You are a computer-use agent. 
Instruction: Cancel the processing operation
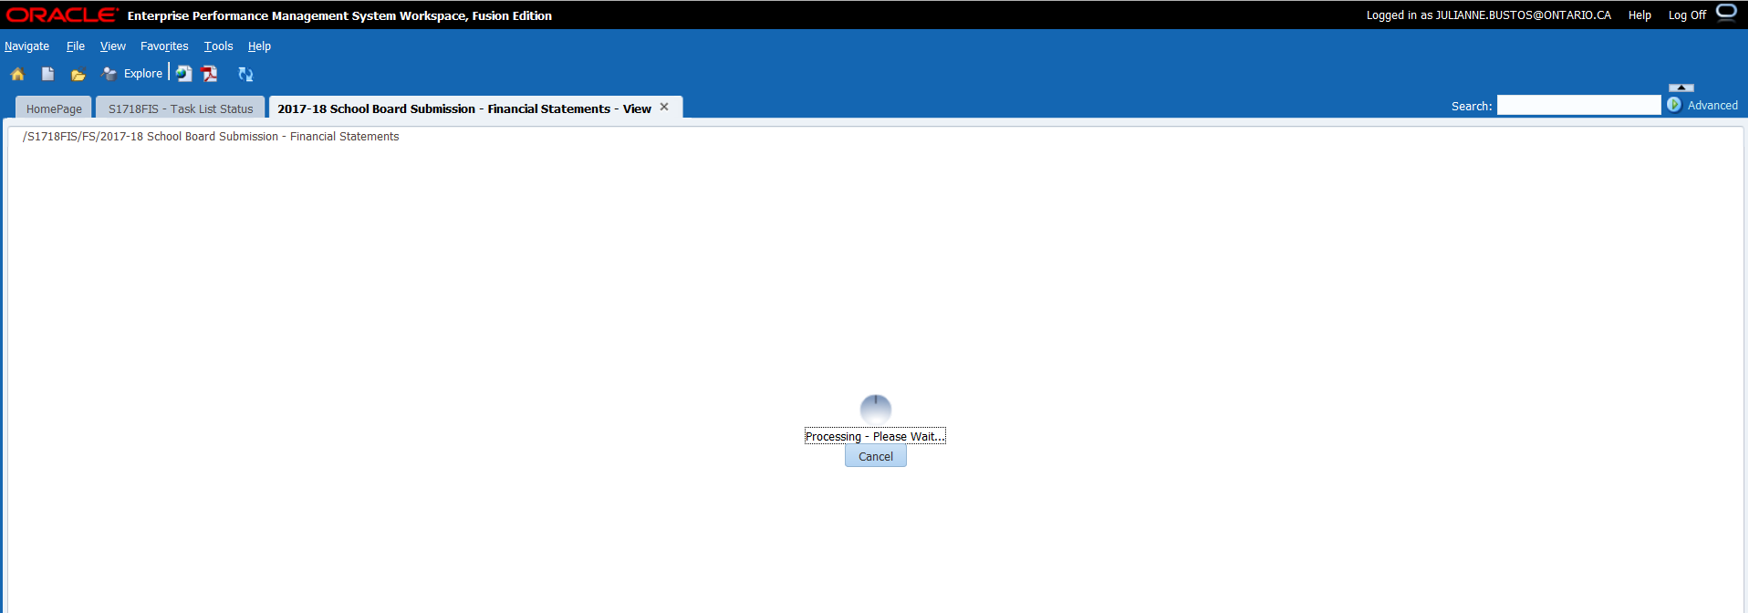pos(875,457)
